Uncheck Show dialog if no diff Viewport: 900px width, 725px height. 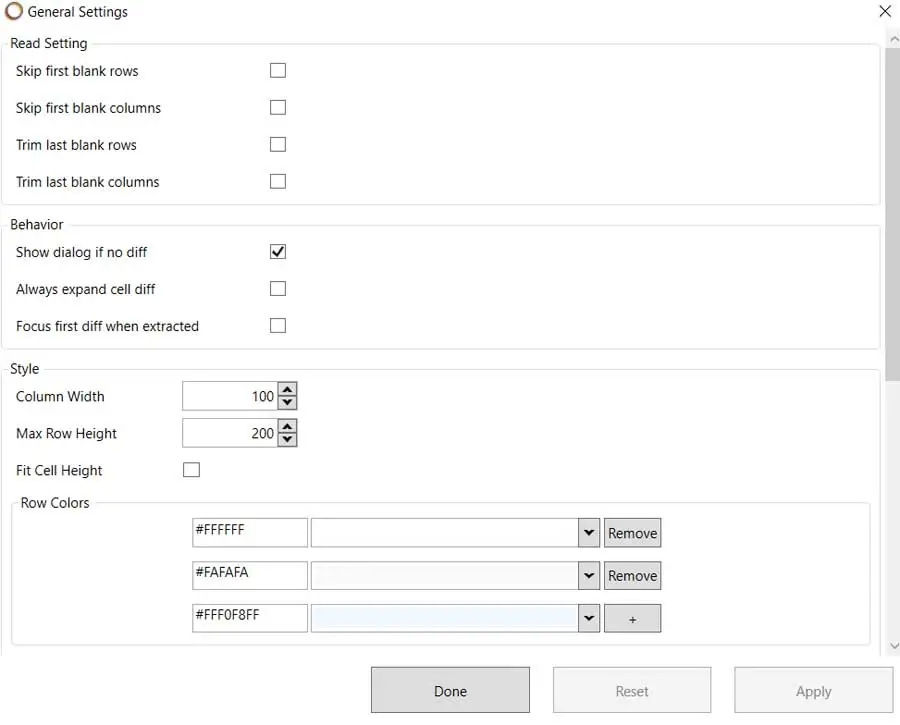click(278, 252)
